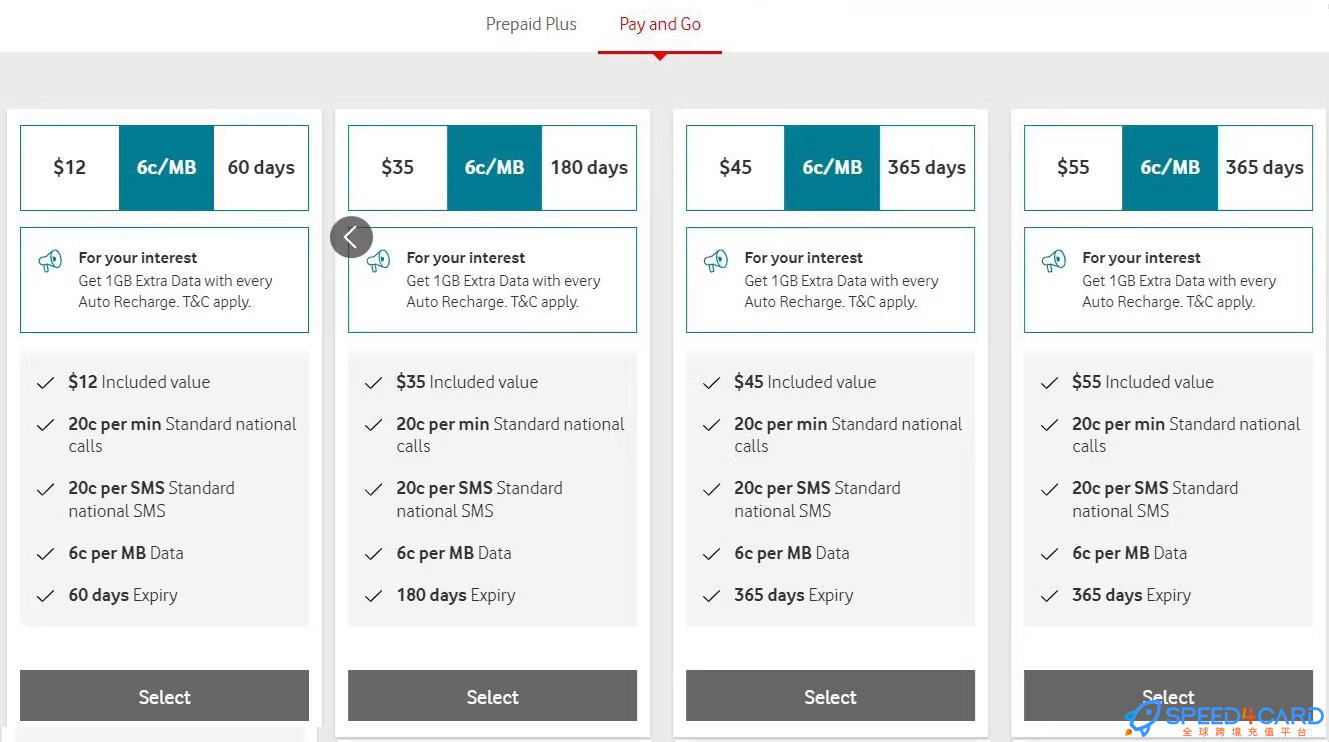Toggle the 6c/MB segment on $55 plan
The width and height of the screenshot is (1329, 742).
tap(1170, 167)
